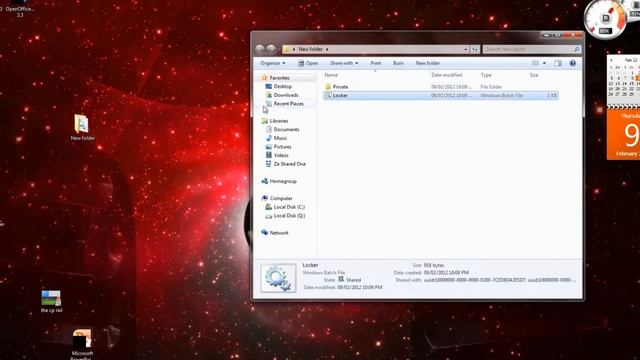Click the Ze Shared One library icon
The width and height of the screenshot is (640, 360).
pyautogui.click(x=269, y=164)
